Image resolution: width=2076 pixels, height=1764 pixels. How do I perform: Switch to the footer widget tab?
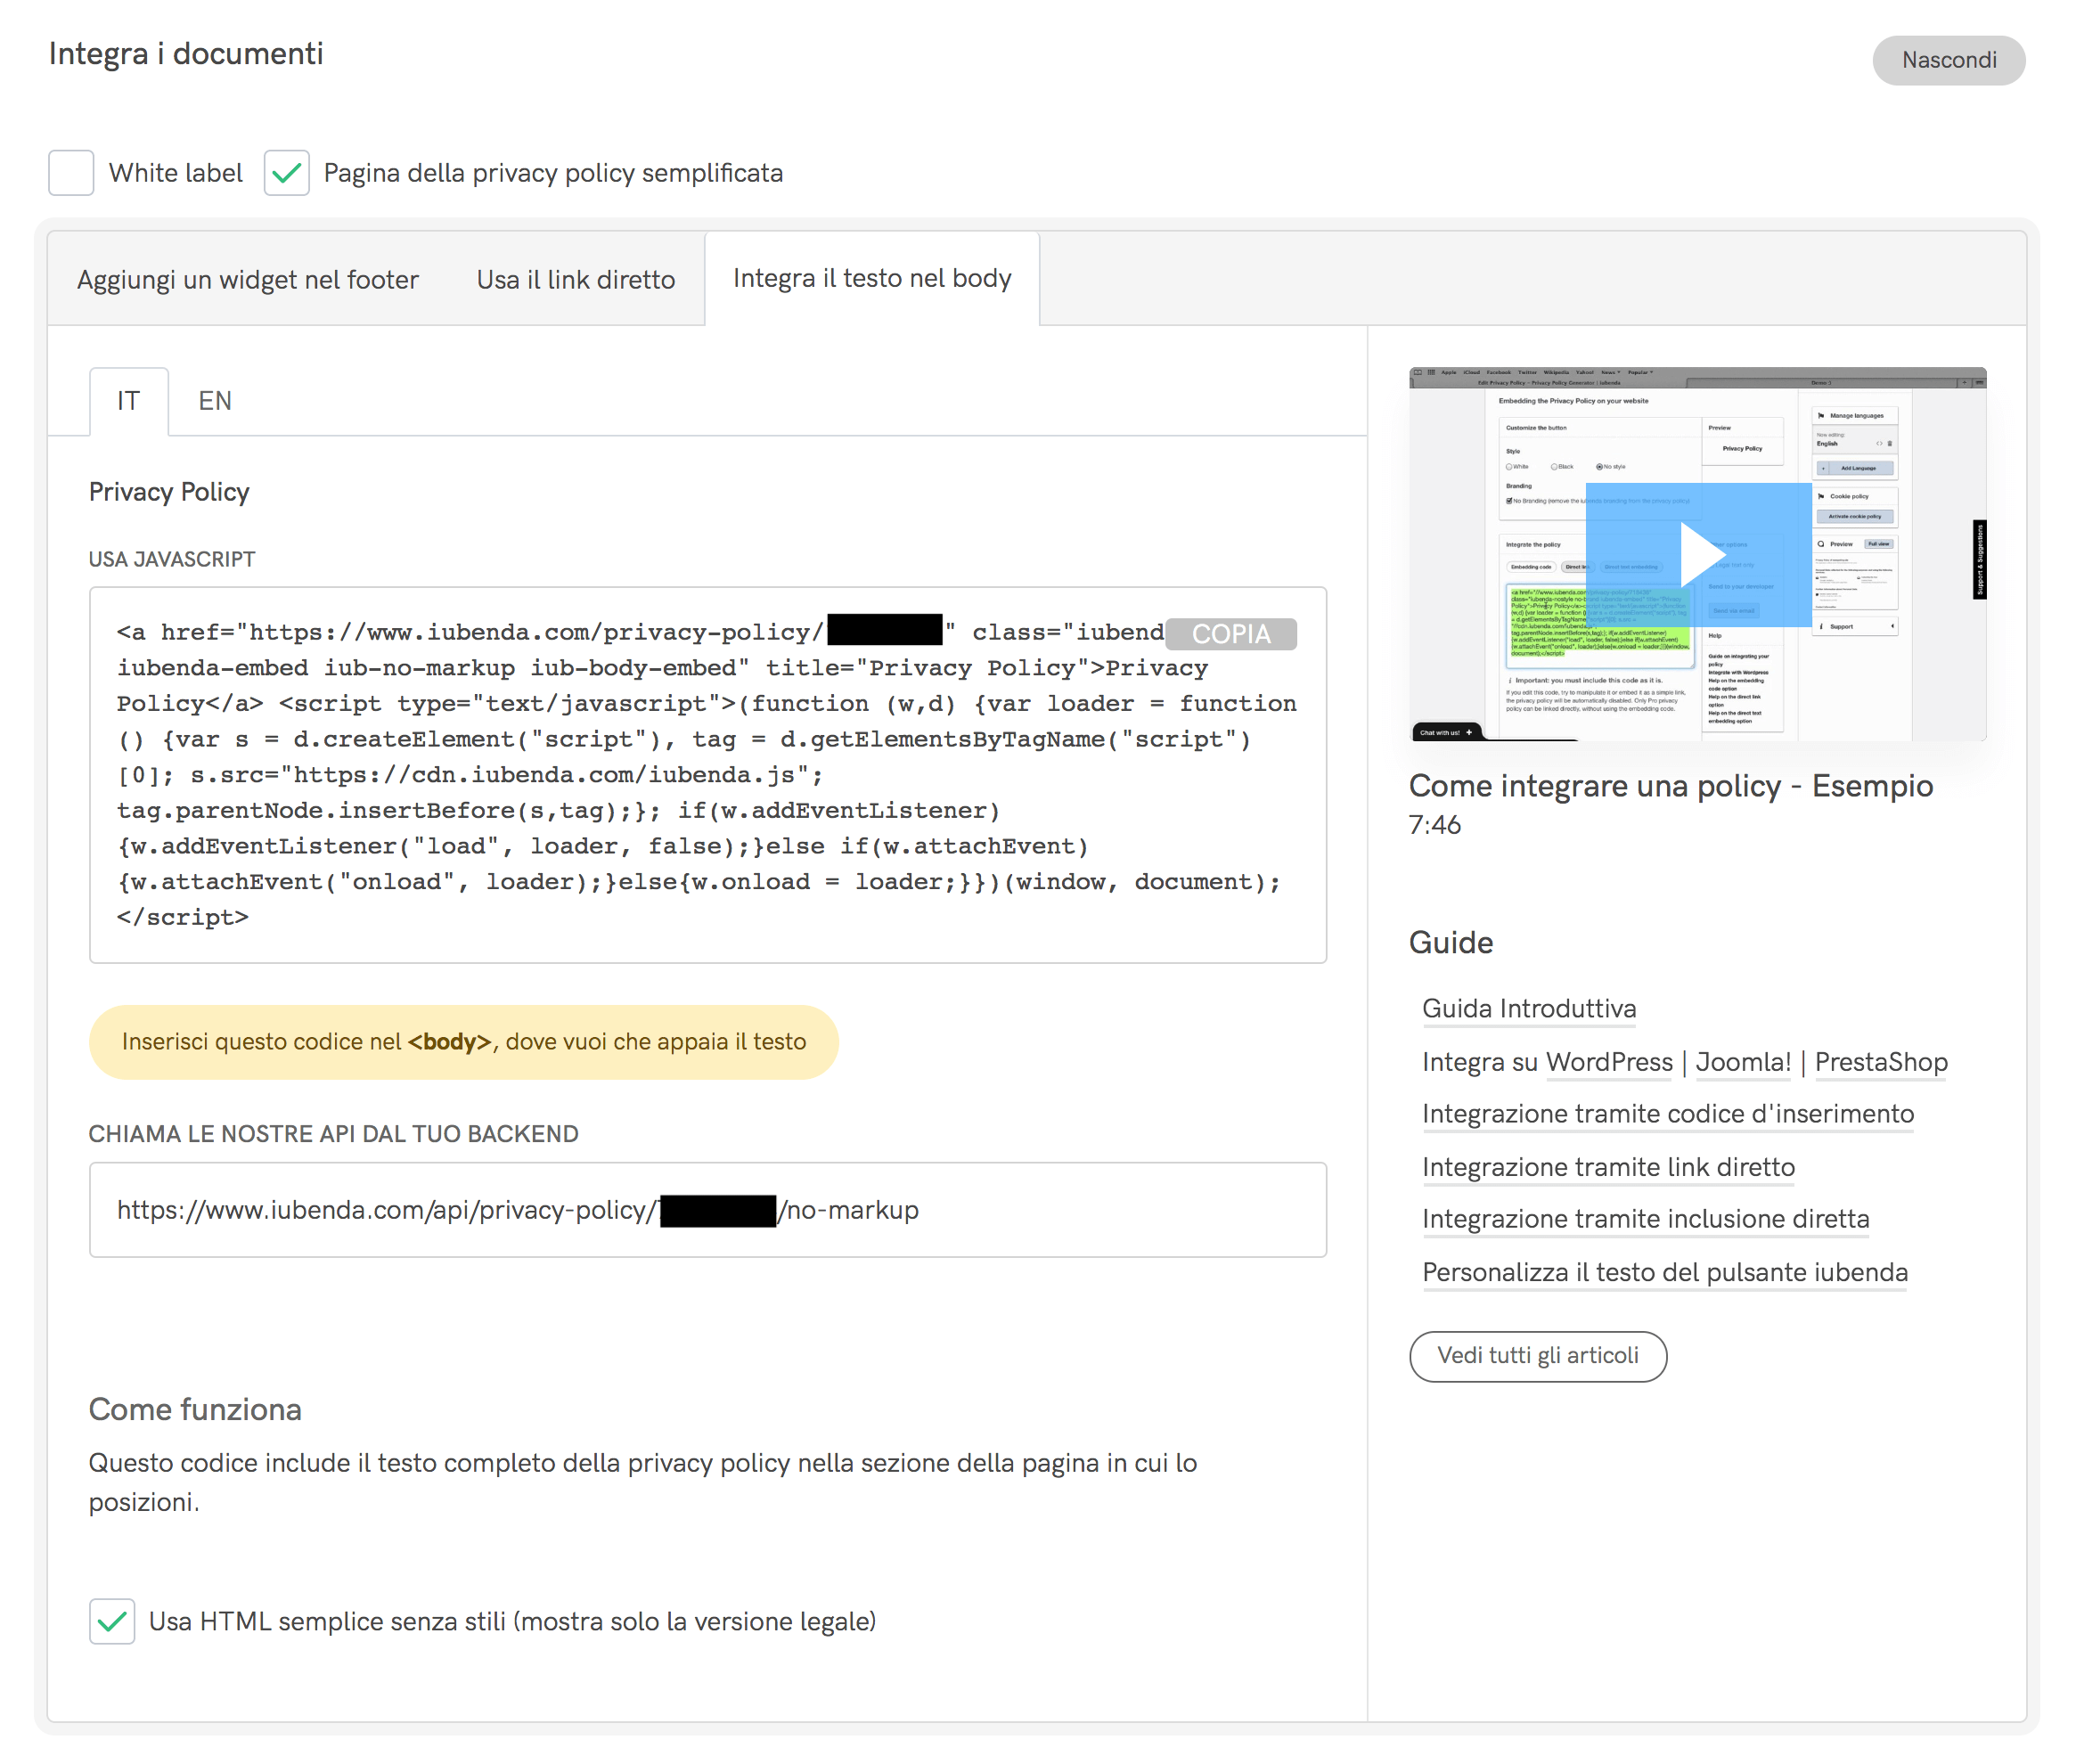247,280
